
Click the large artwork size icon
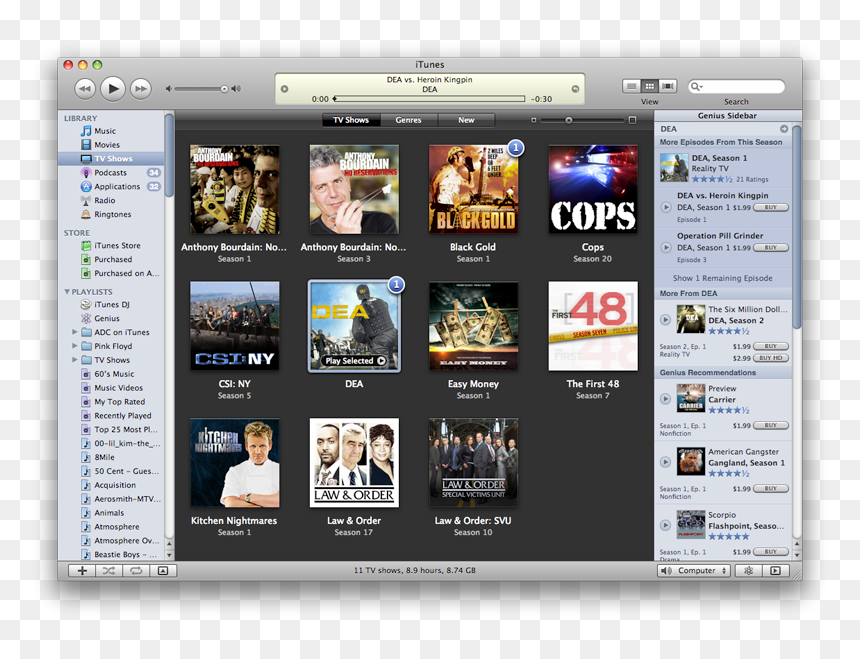point(632,120)
